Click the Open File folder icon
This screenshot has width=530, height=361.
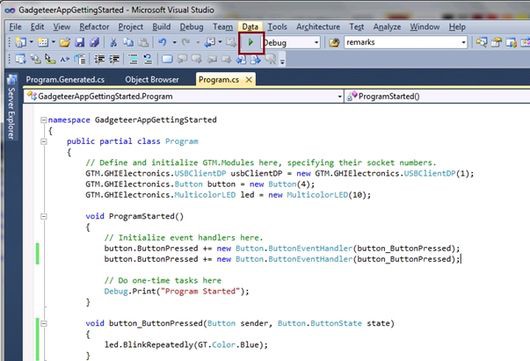(65, 42)
